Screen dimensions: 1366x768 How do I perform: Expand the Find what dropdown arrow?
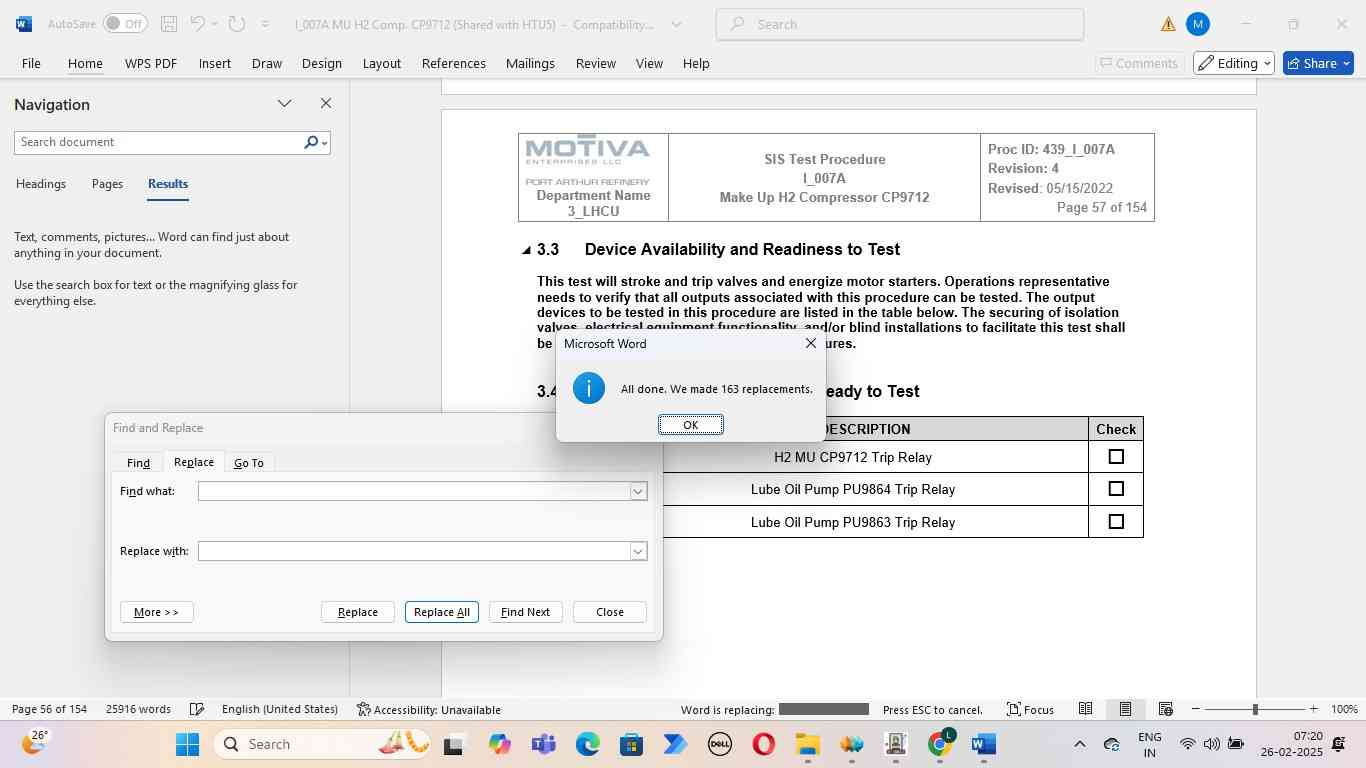point(638,491)
